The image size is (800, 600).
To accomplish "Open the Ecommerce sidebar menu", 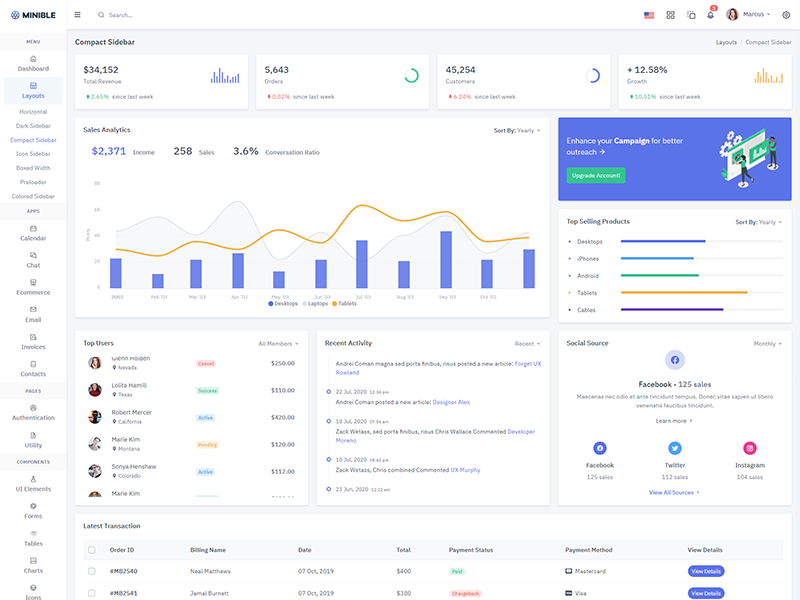I will (x=33, y=287).
